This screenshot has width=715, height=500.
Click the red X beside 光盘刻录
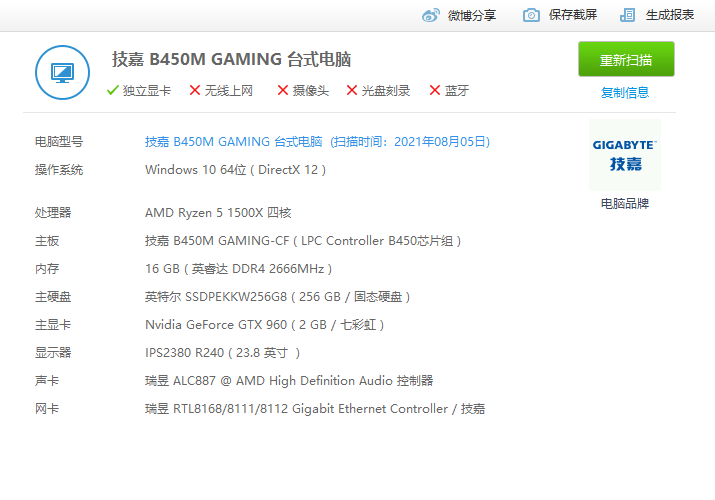352,90
